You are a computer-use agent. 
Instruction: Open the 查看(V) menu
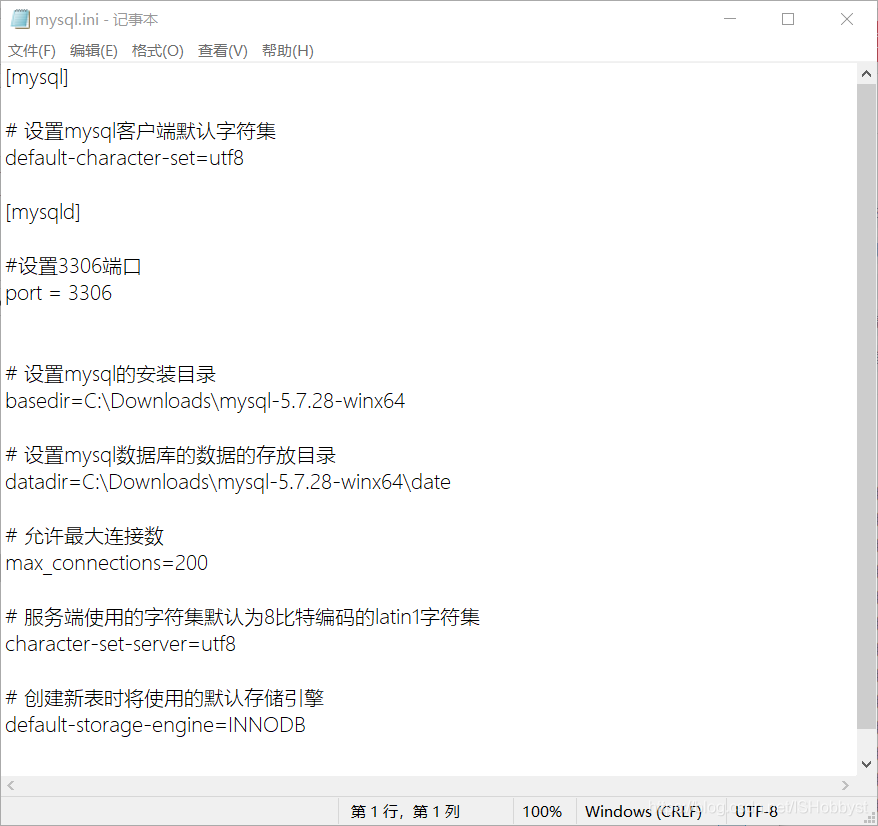pos(222,51)
